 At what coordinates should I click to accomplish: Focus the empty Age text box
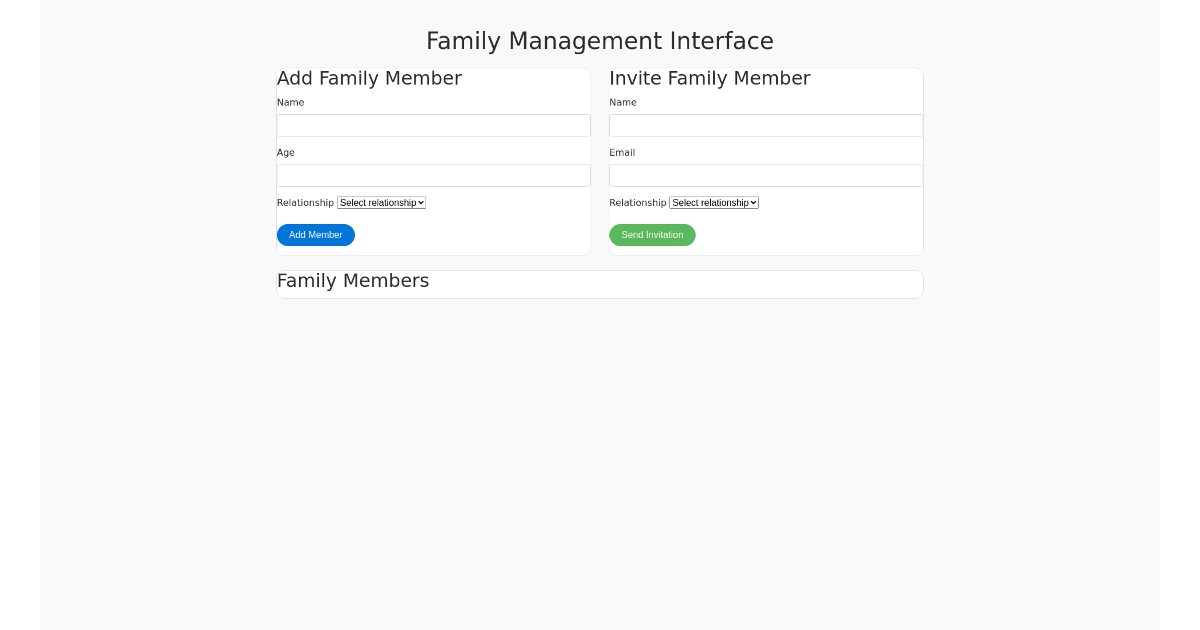433,175
